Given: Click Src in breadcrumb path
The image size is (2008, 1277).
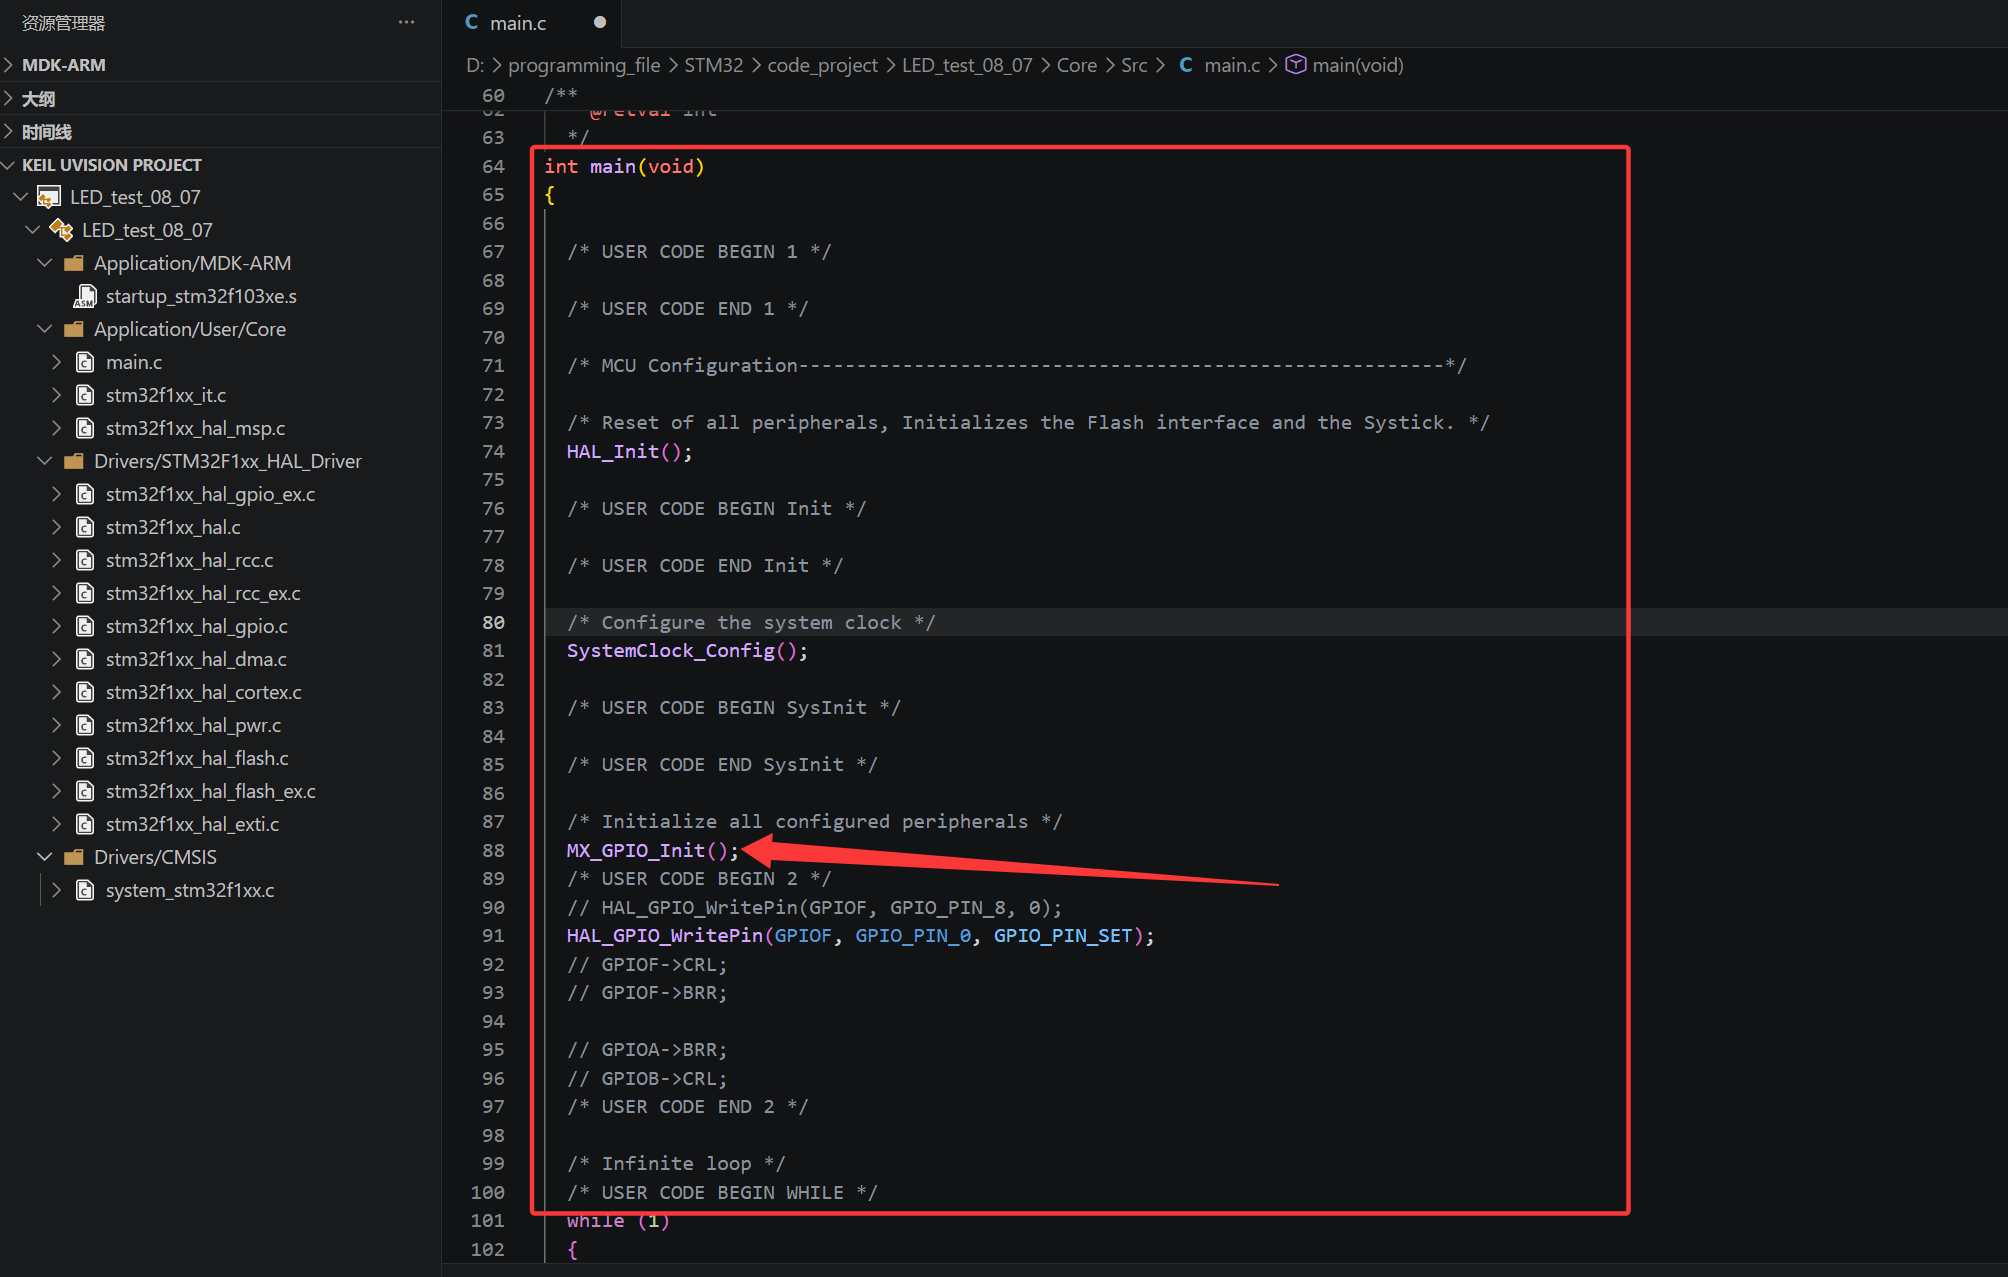Looking at the screenshot, I should tap(1134, 65).
